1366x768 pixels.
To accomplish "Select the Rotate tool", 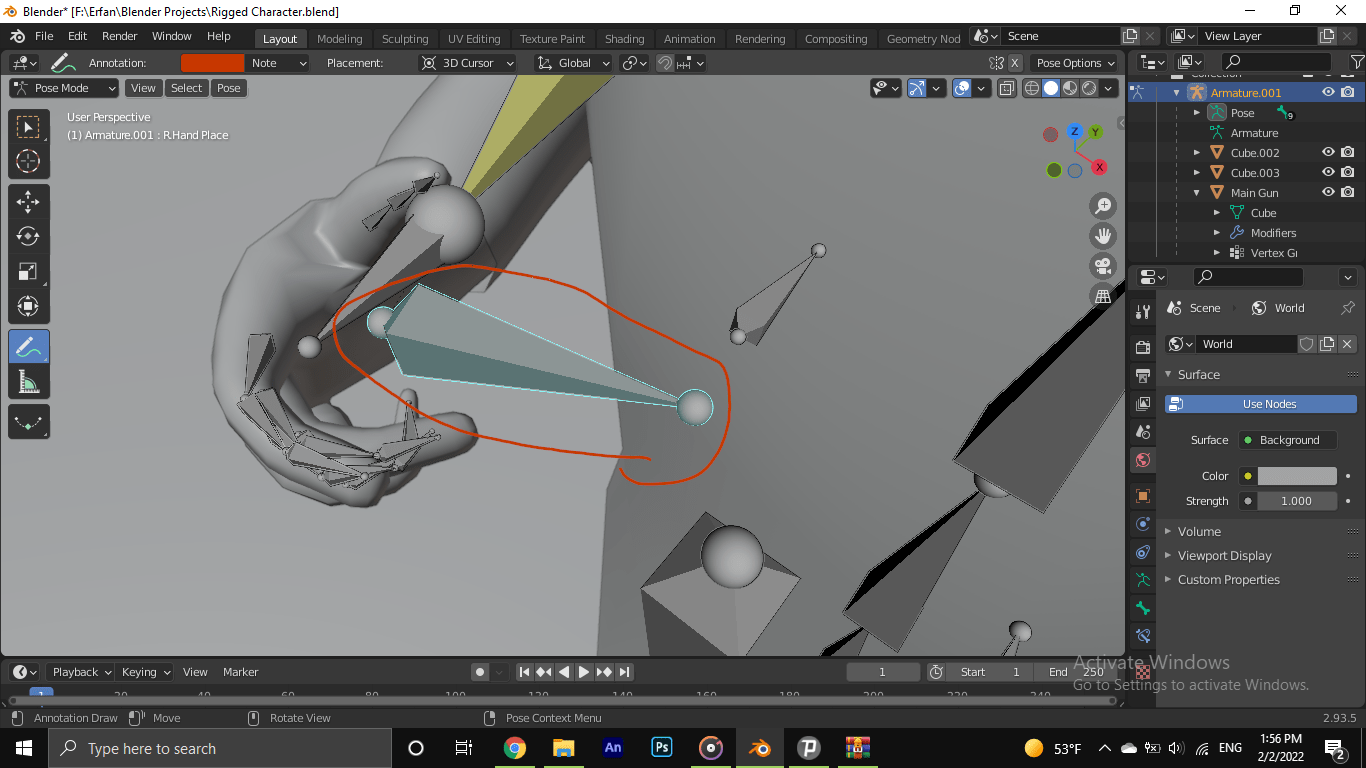I will coord(28,237).
